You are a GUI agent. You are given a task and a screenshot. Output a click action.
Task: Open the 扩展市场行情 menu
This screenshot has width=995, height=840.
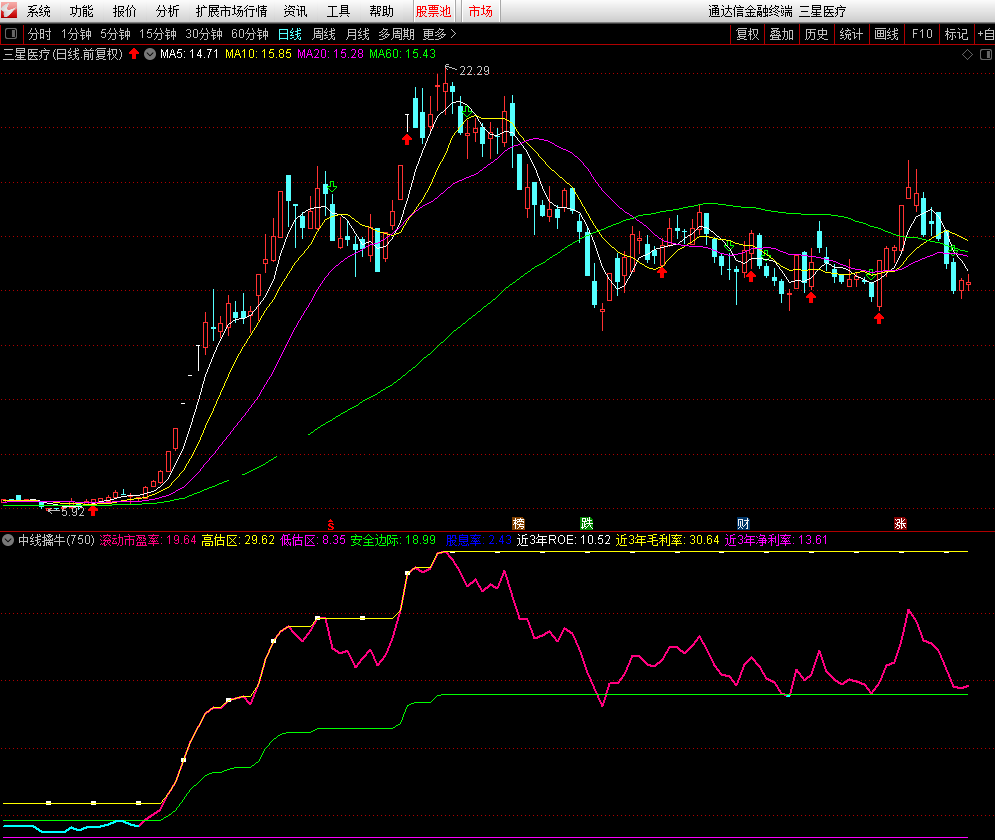[x=232, y=11]
